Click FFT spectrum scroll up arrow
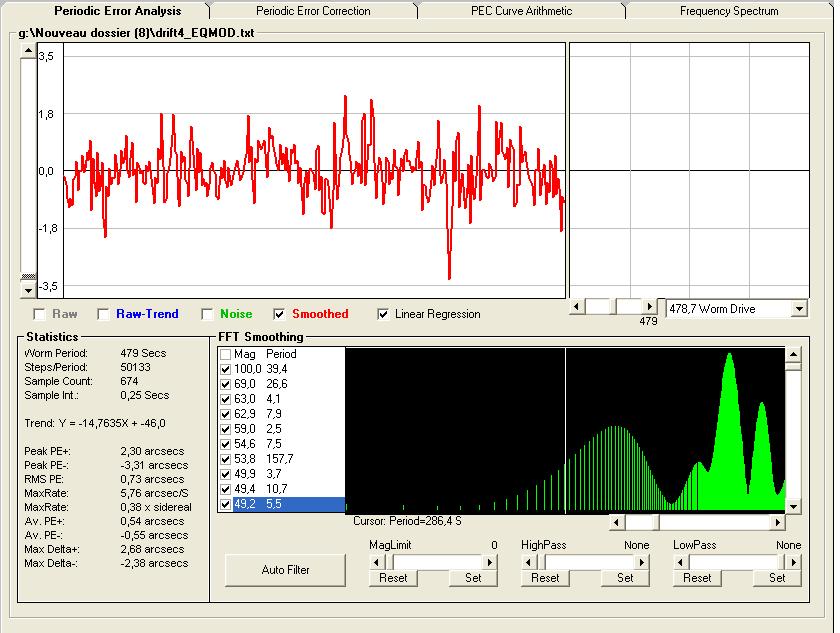This screenshot has width=840, height=633. 793,355
